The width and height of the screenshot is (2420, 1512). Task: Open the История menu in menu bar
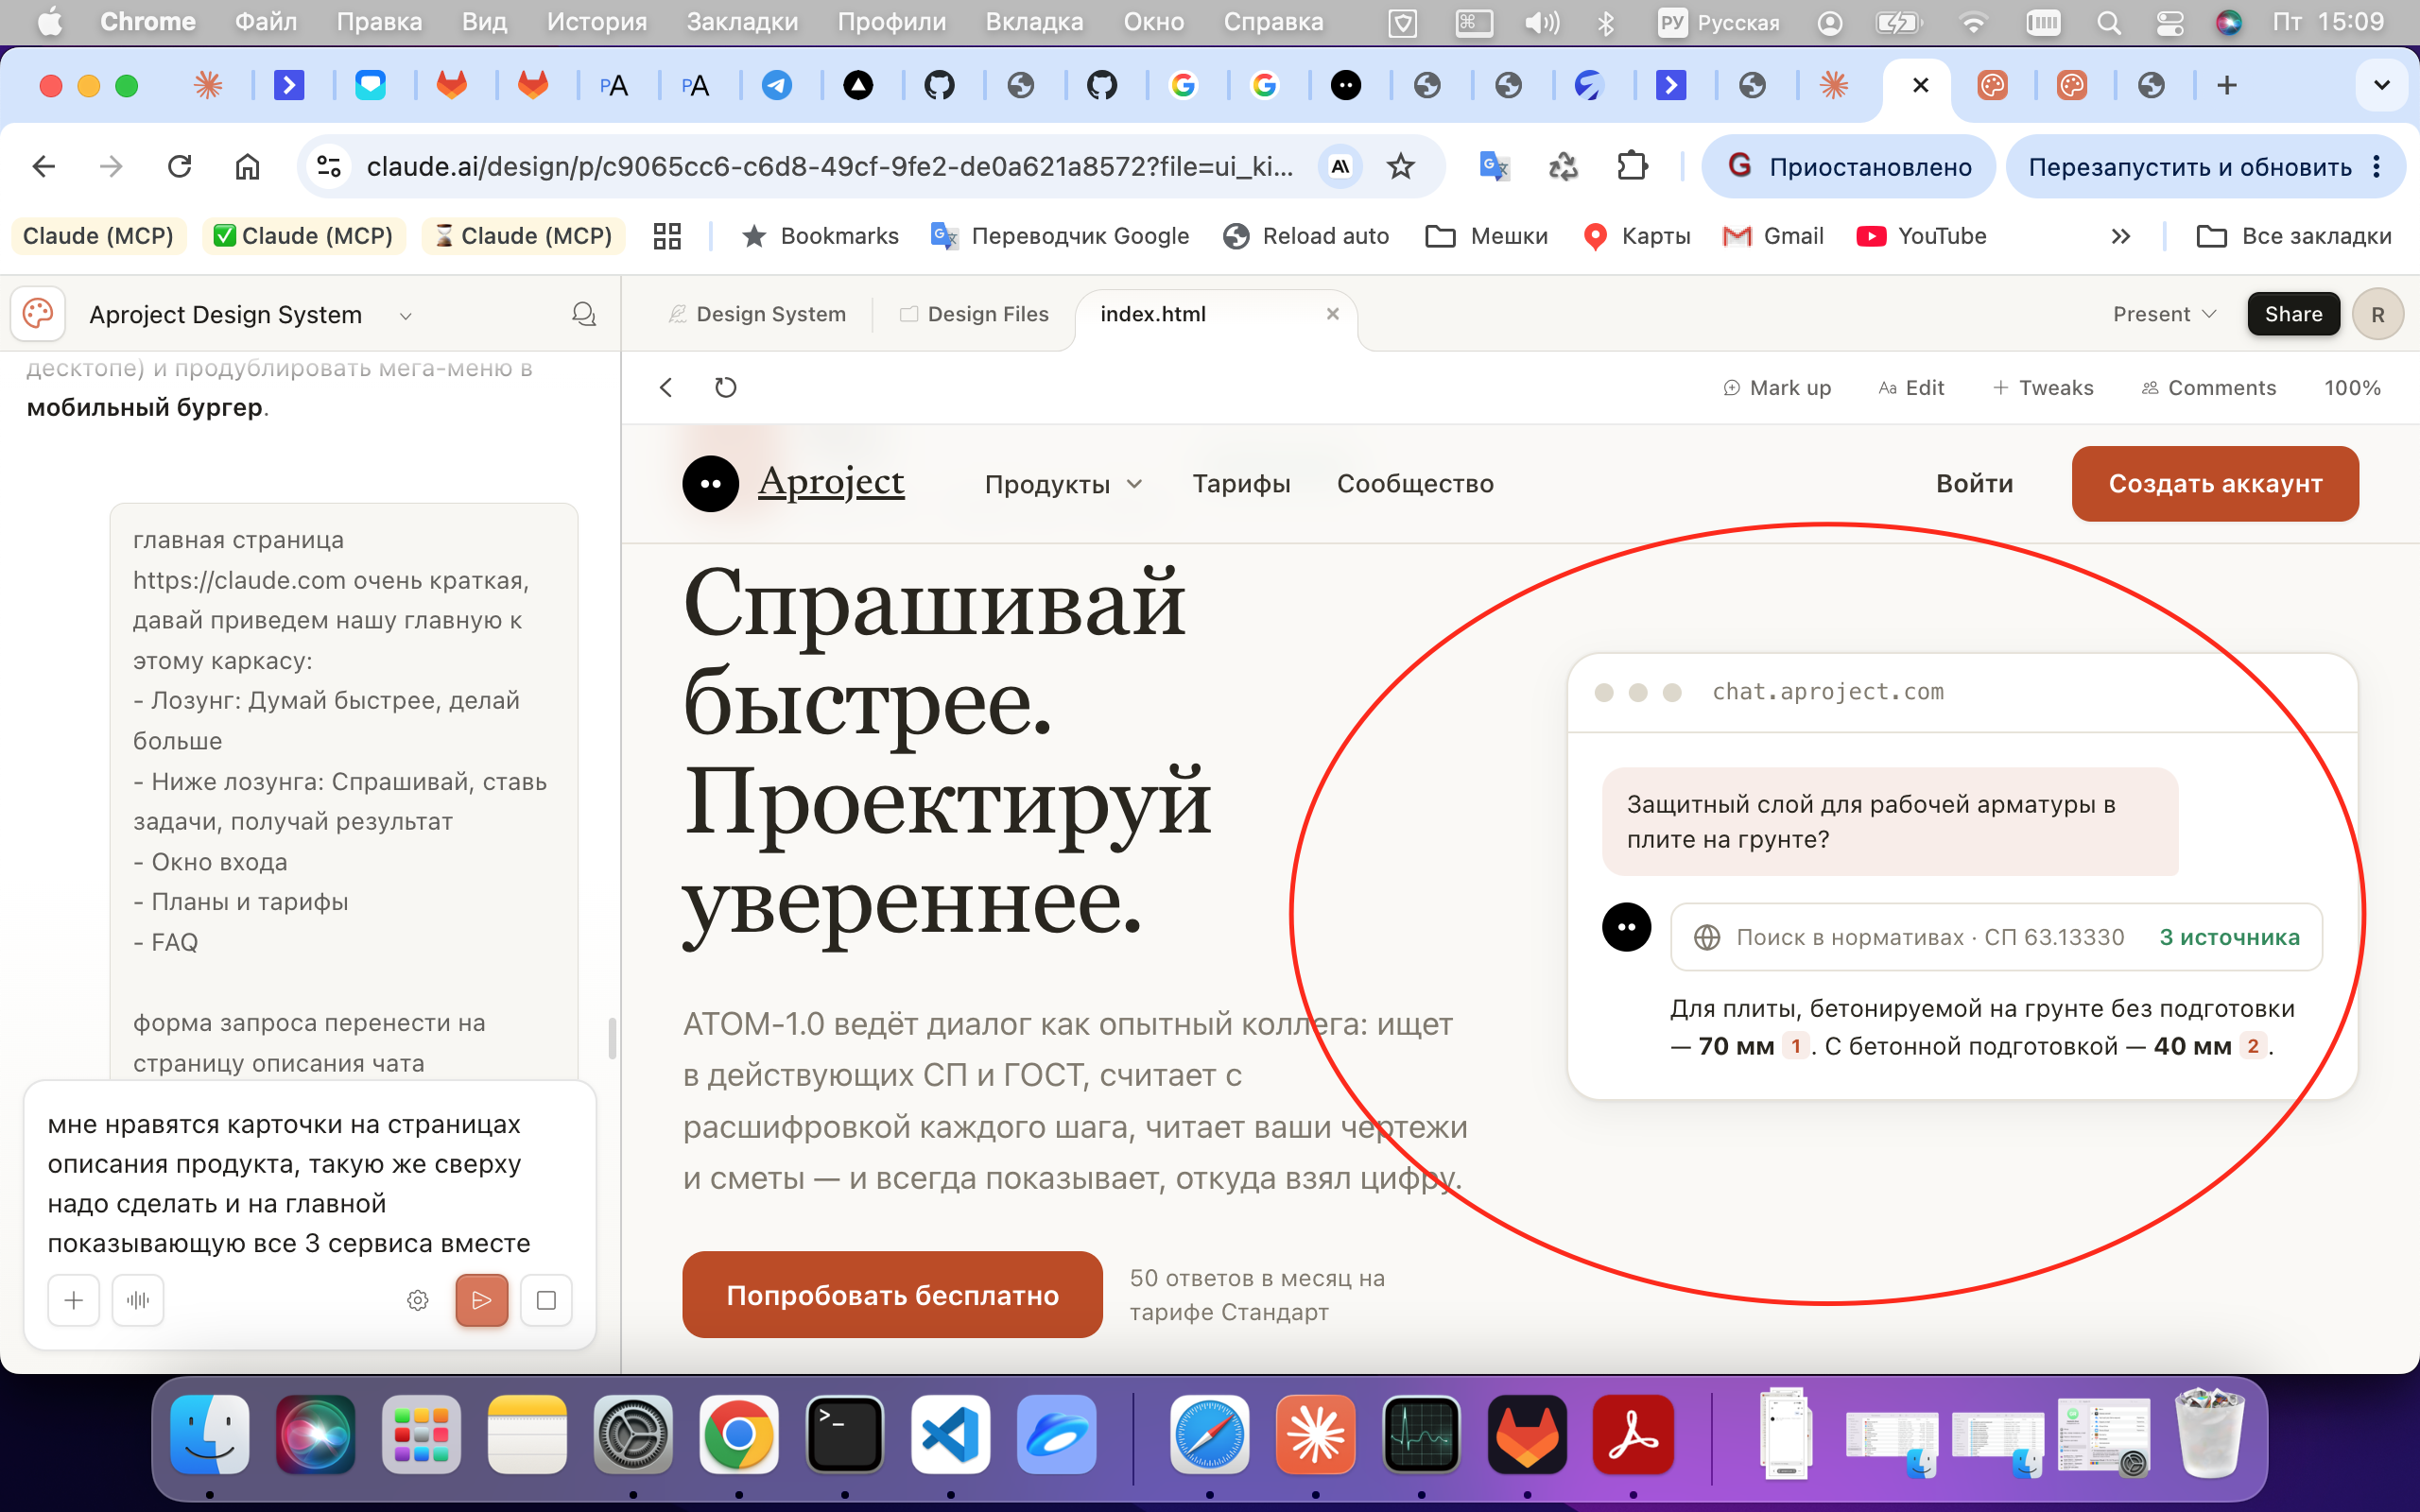597,22
